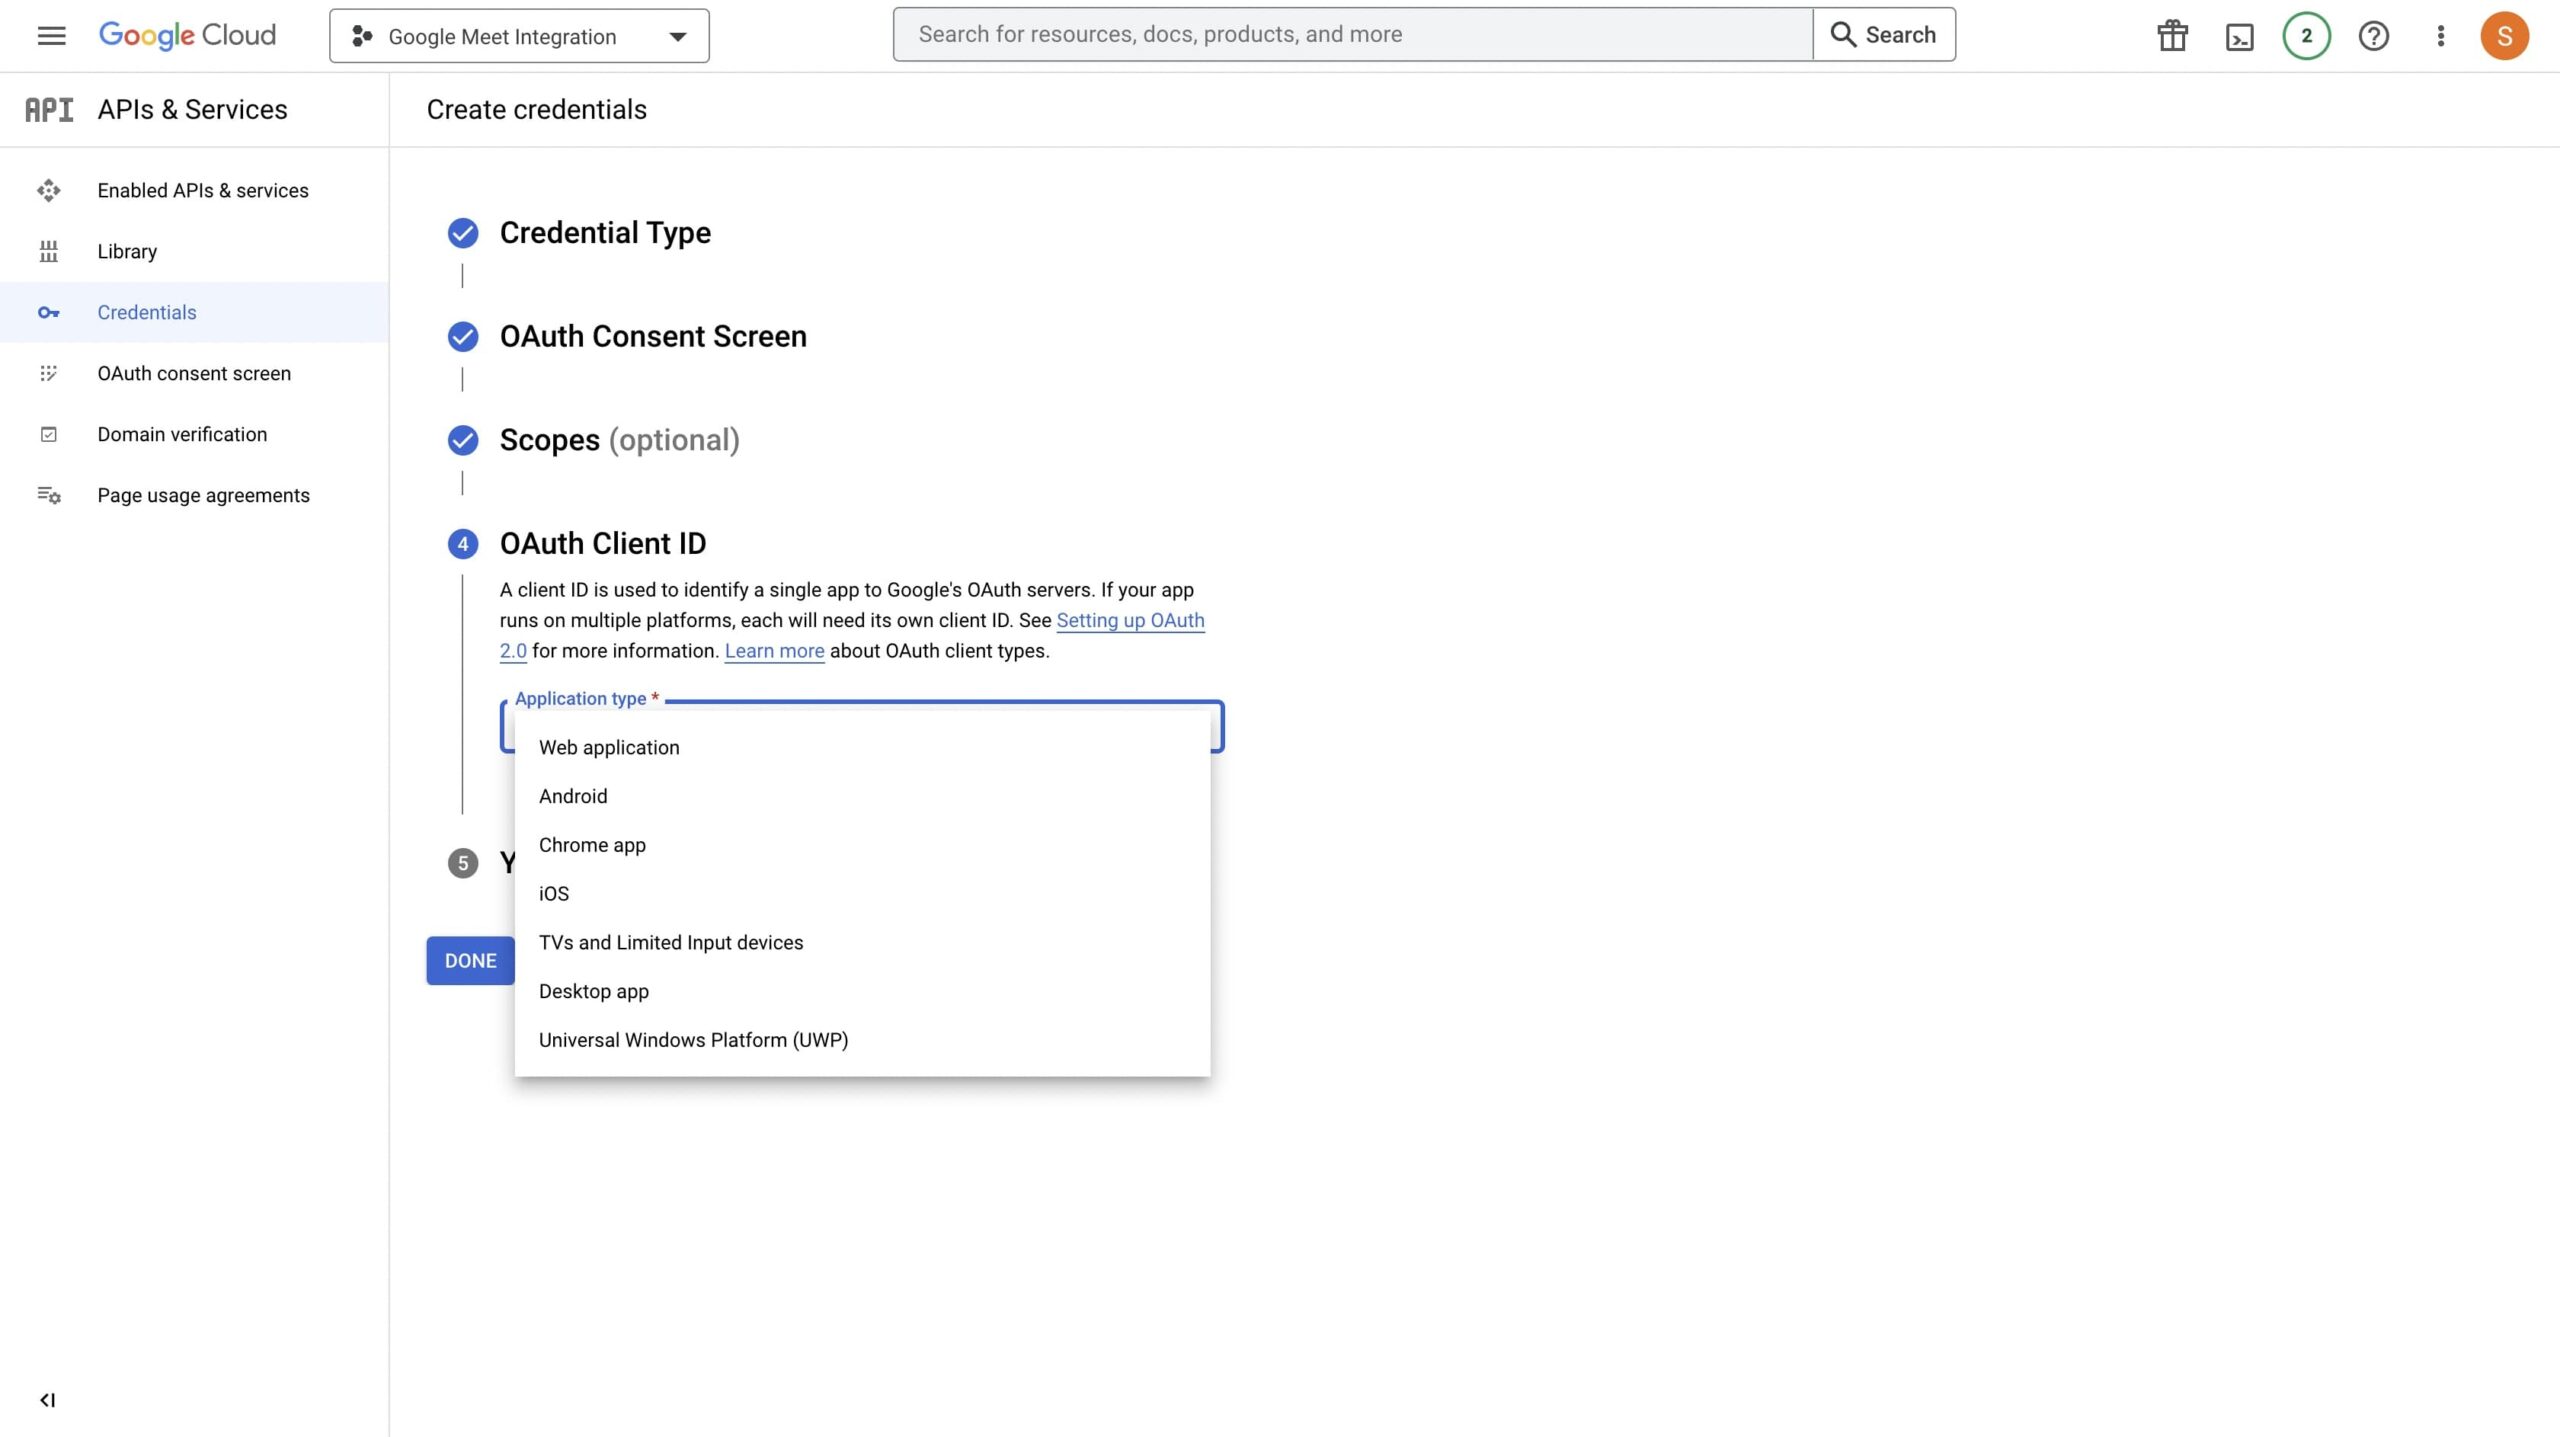
Task: Open the hamburger navigation menu
Action: pyautogui.click(x=51, y=36)
